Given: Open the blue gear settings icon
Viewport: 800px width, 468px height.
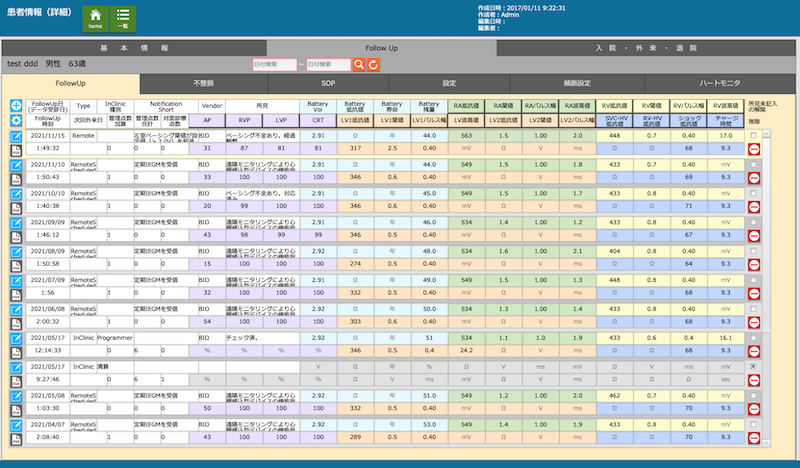Looking at the screenshot, I should point(16,119).
